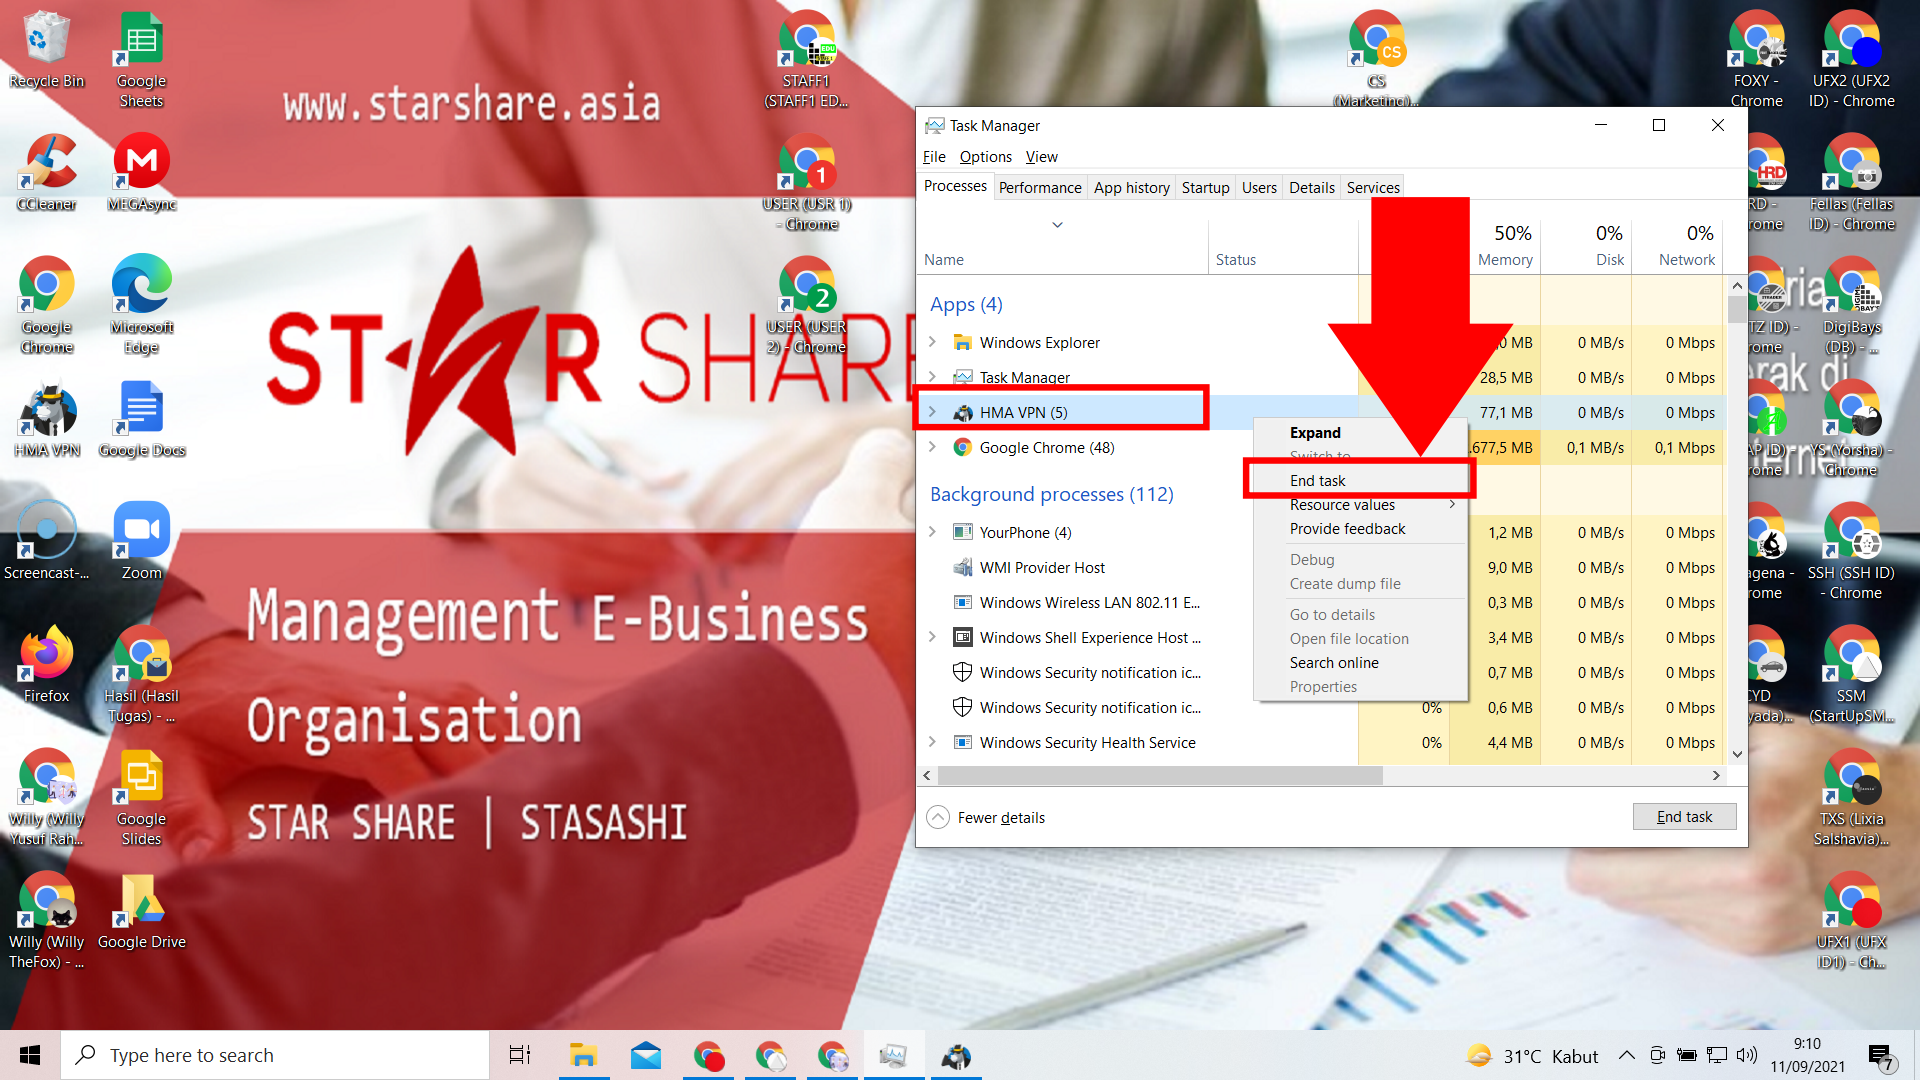Choose End task from context menu

(1360, 481)
